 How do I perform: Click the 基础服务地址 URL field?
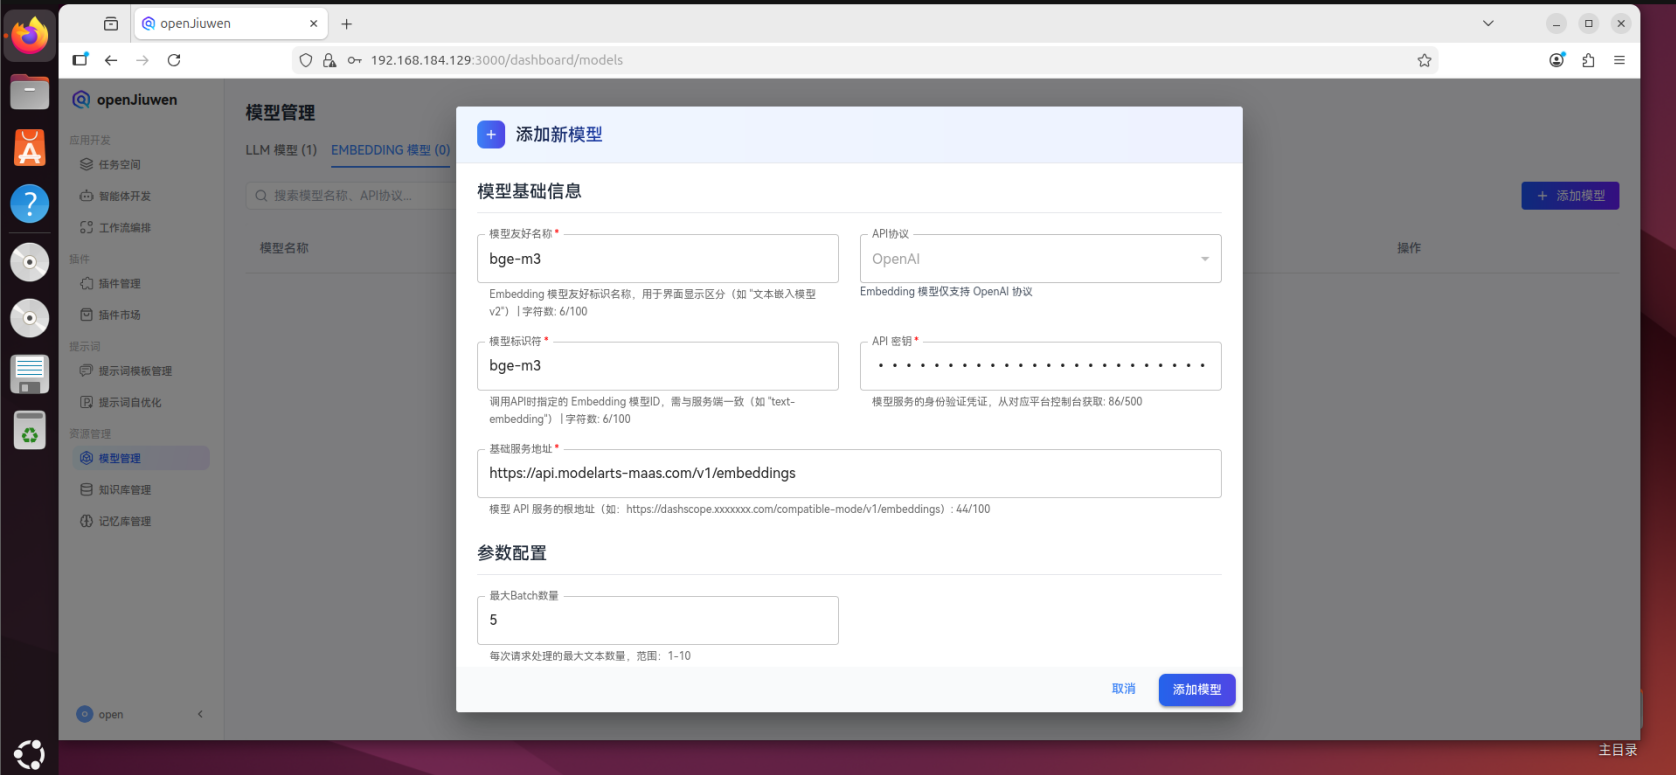coord(849,473)
